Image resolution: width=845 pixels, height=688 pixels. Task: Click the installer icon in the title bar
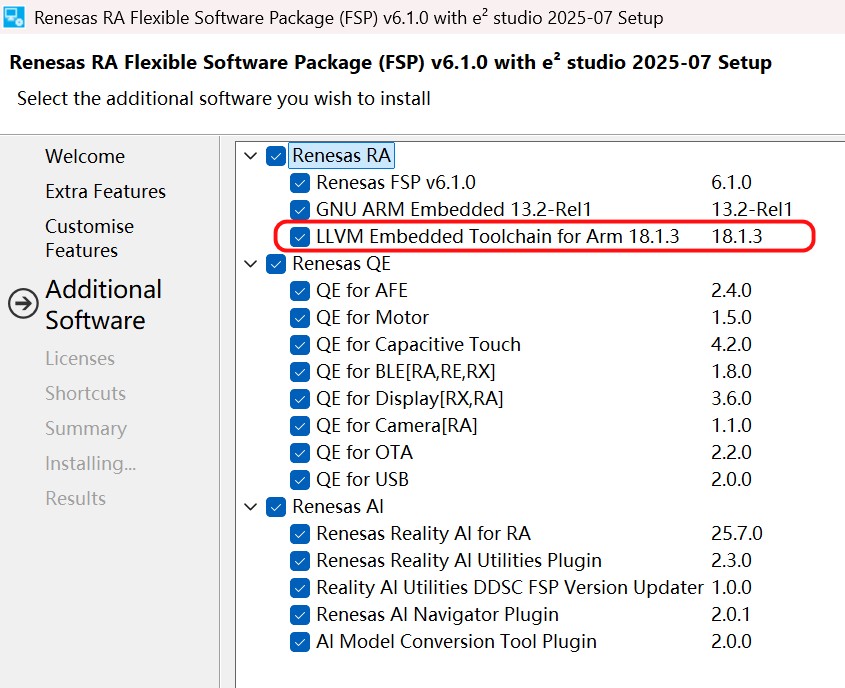point(14,17)
